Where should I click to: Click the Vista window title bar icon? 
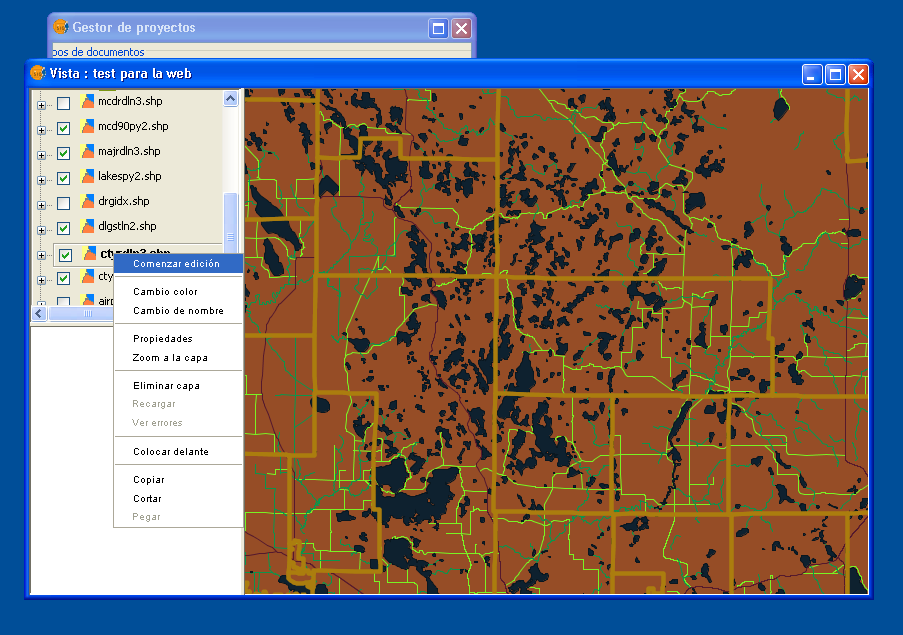(x=39, y=73)
